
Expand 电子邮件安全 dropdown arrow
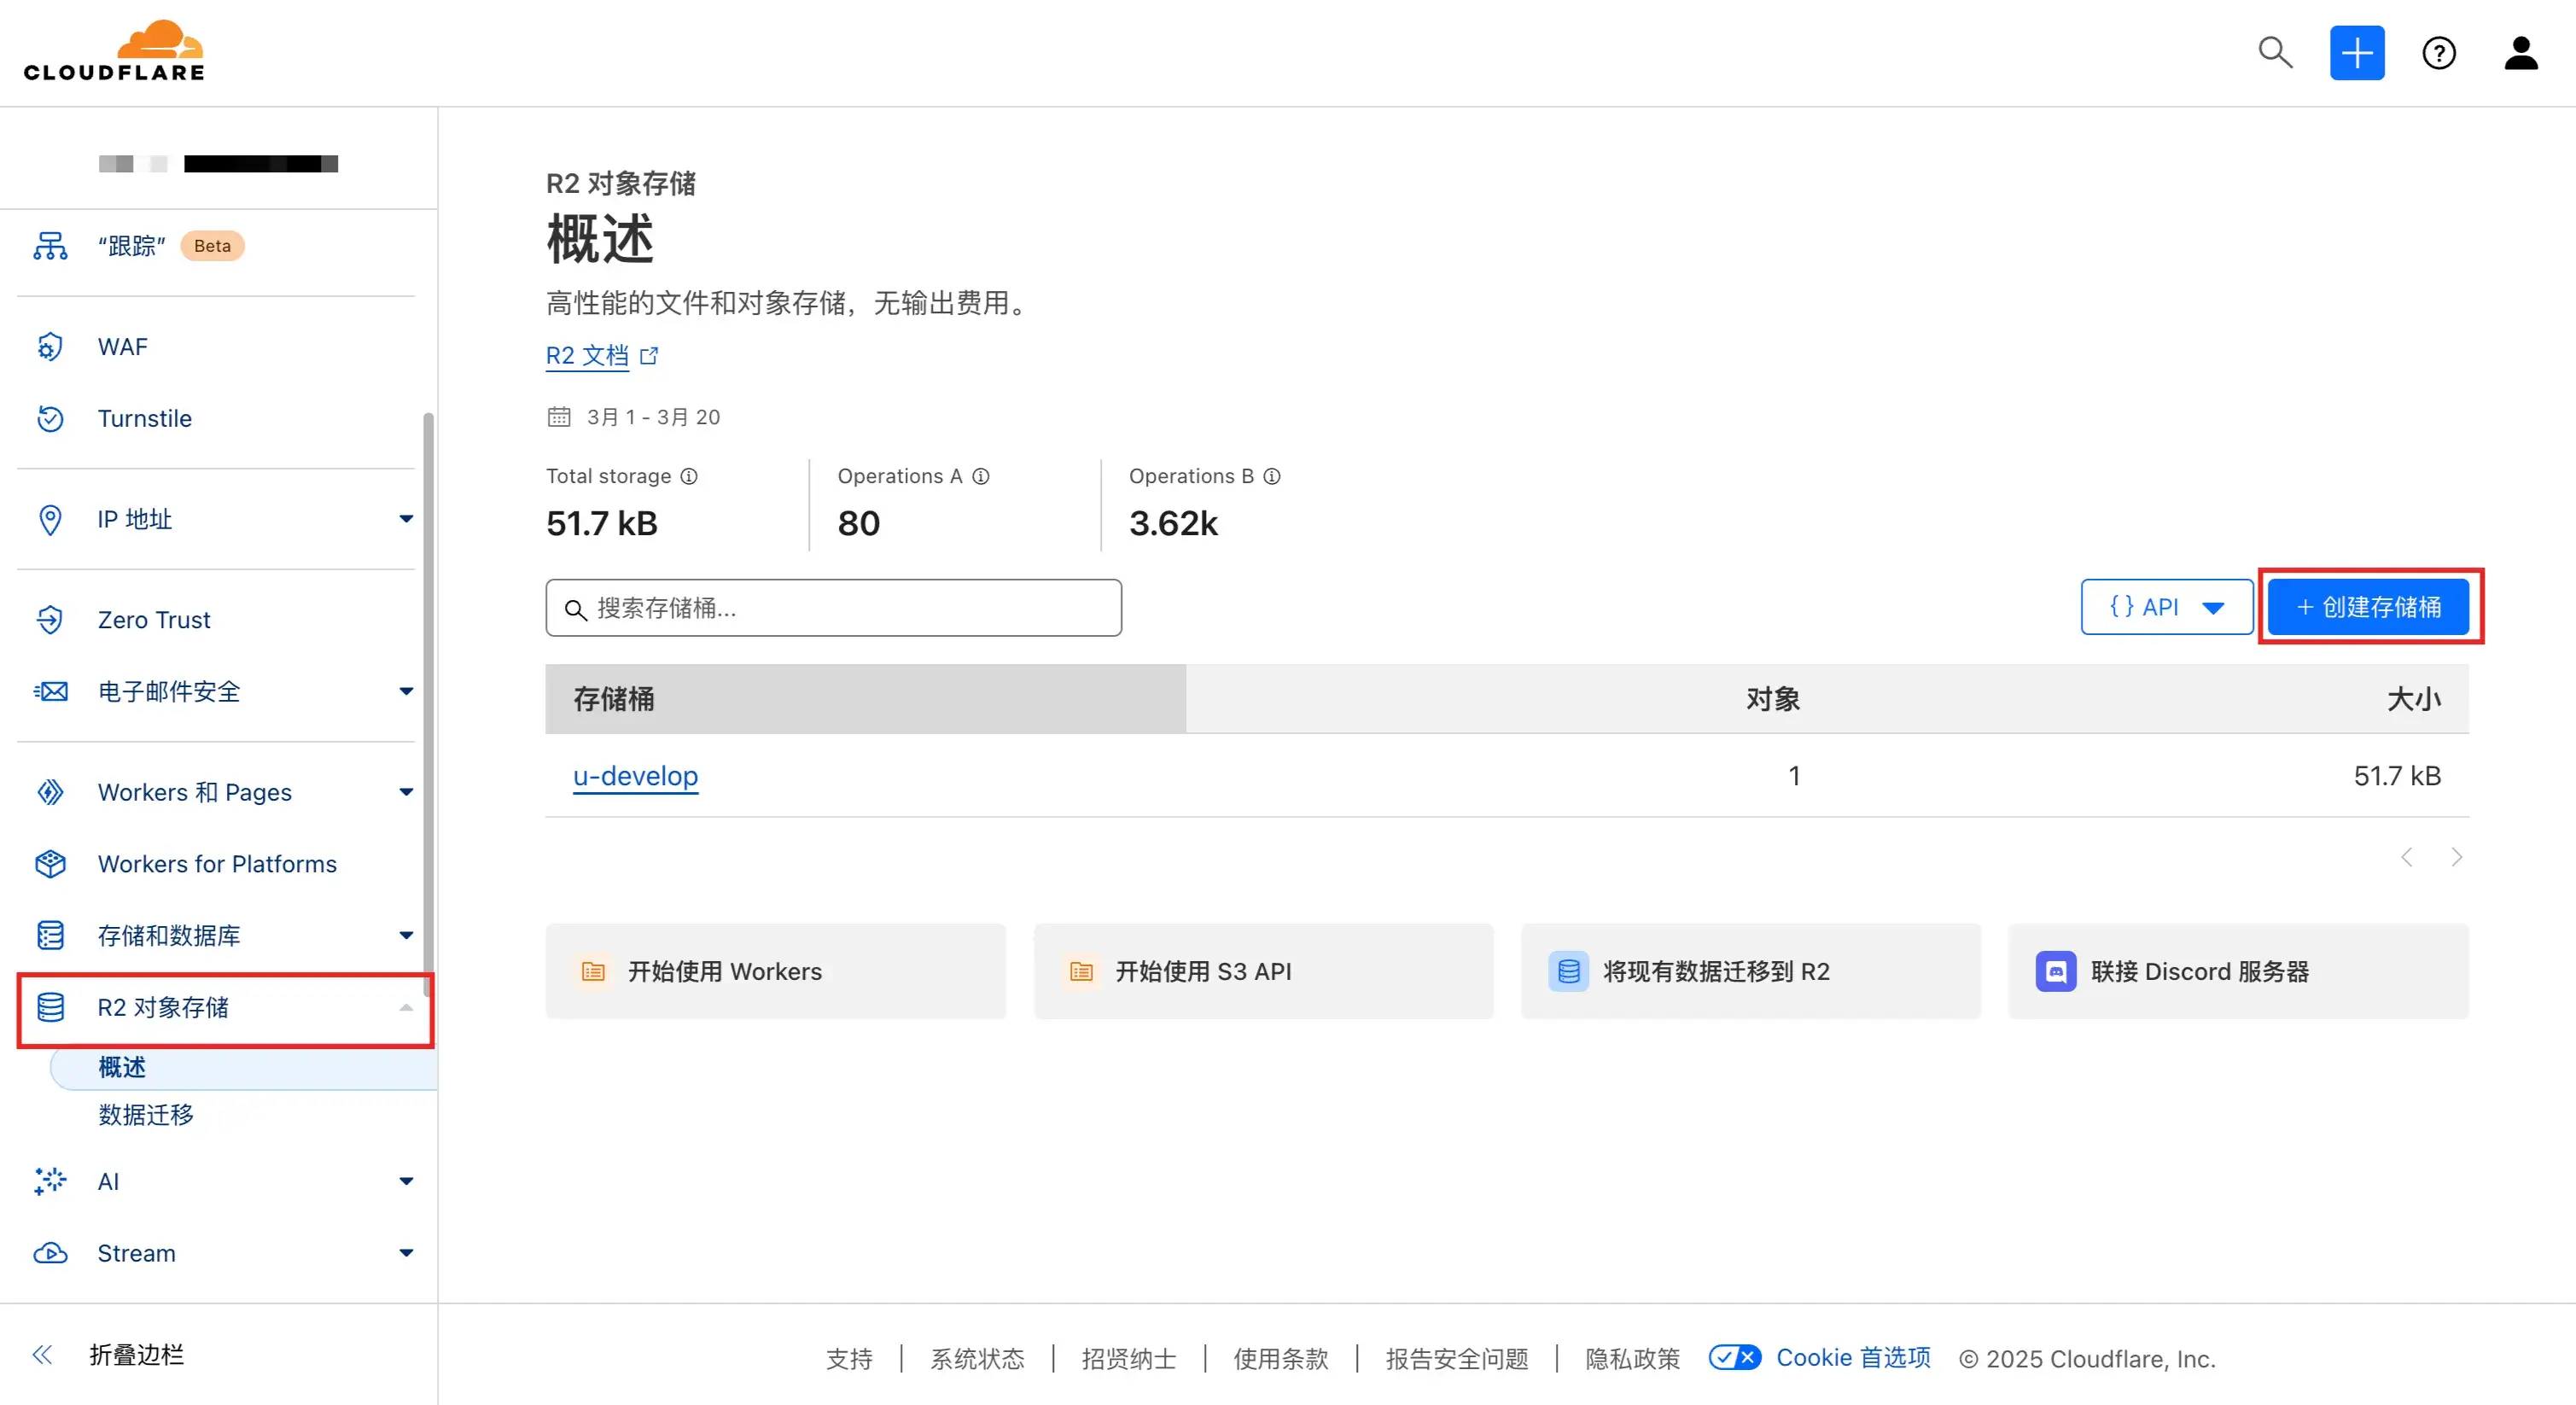[406, 691]
